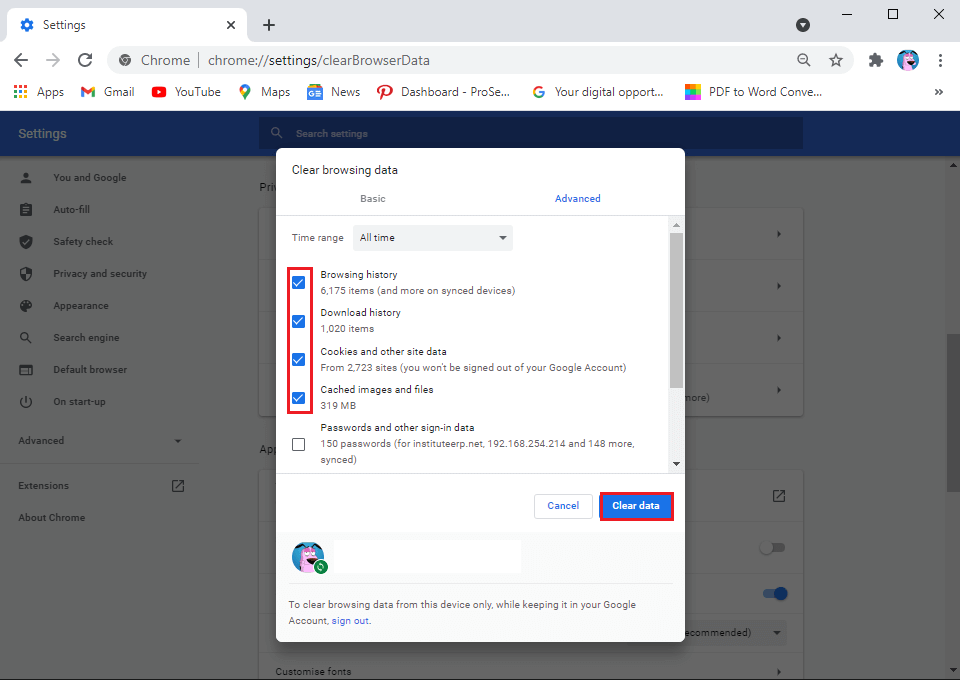Switch to the Basic tab
The width and height of the screenshot is (960, 680).
(373, 199)
